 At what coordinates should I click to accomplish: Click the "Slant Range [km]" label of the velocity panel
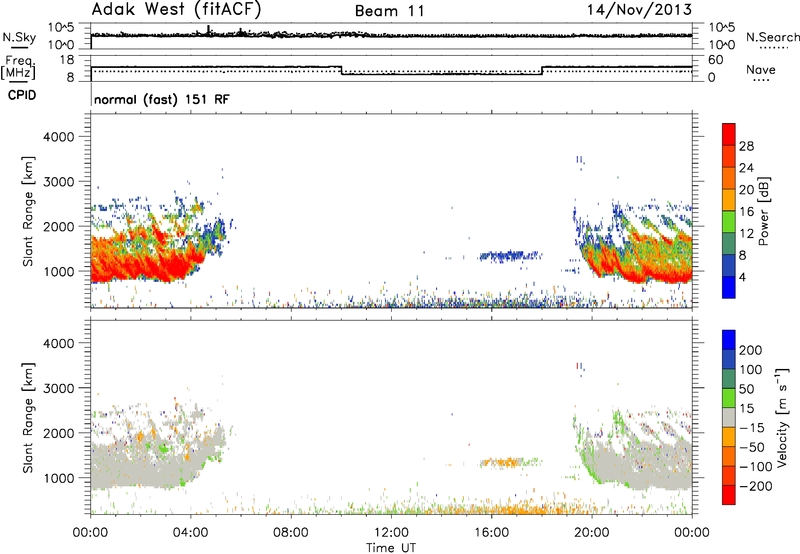pyautogui.click(x=28, y=417)
